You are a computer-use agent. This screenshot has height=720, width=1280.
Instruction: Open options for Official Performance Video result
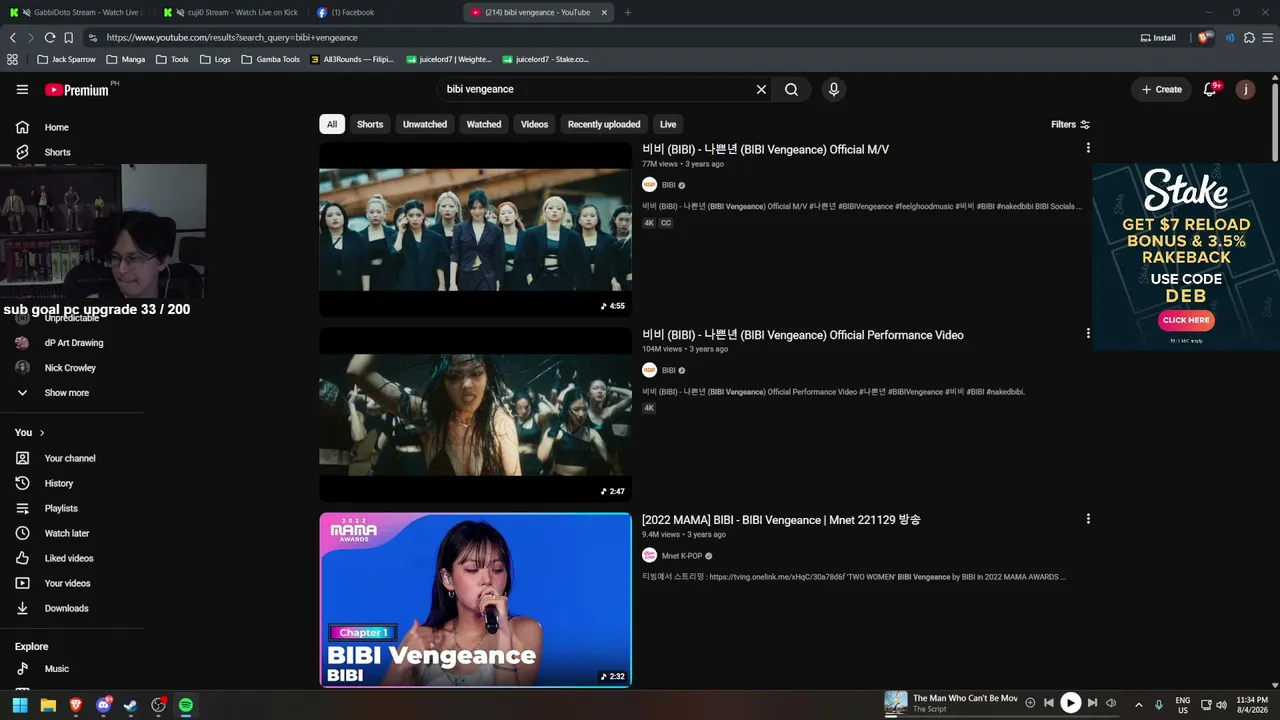[1088, 334]
